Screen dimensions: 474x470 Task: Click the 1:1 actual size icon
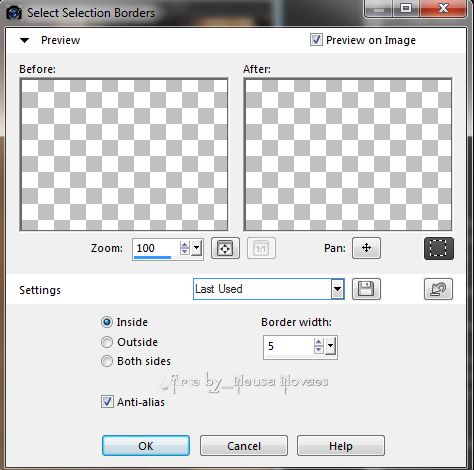261,248
